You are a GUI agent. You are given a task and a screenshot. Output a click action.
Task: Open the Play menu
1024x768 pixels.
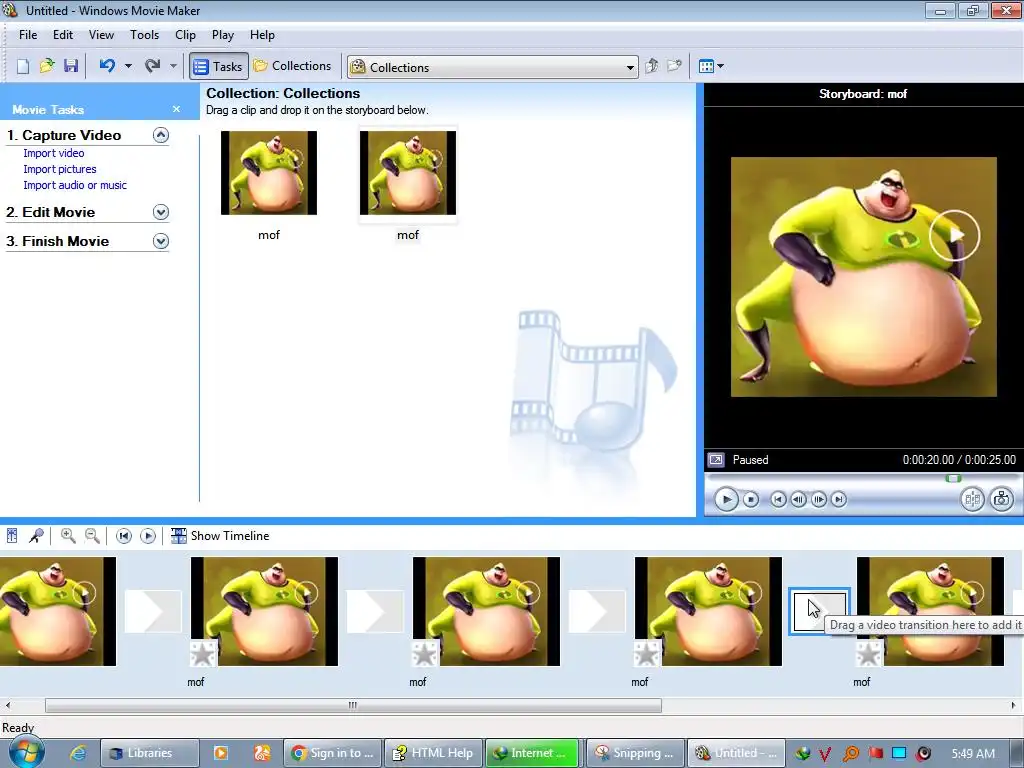pos(223,35)
